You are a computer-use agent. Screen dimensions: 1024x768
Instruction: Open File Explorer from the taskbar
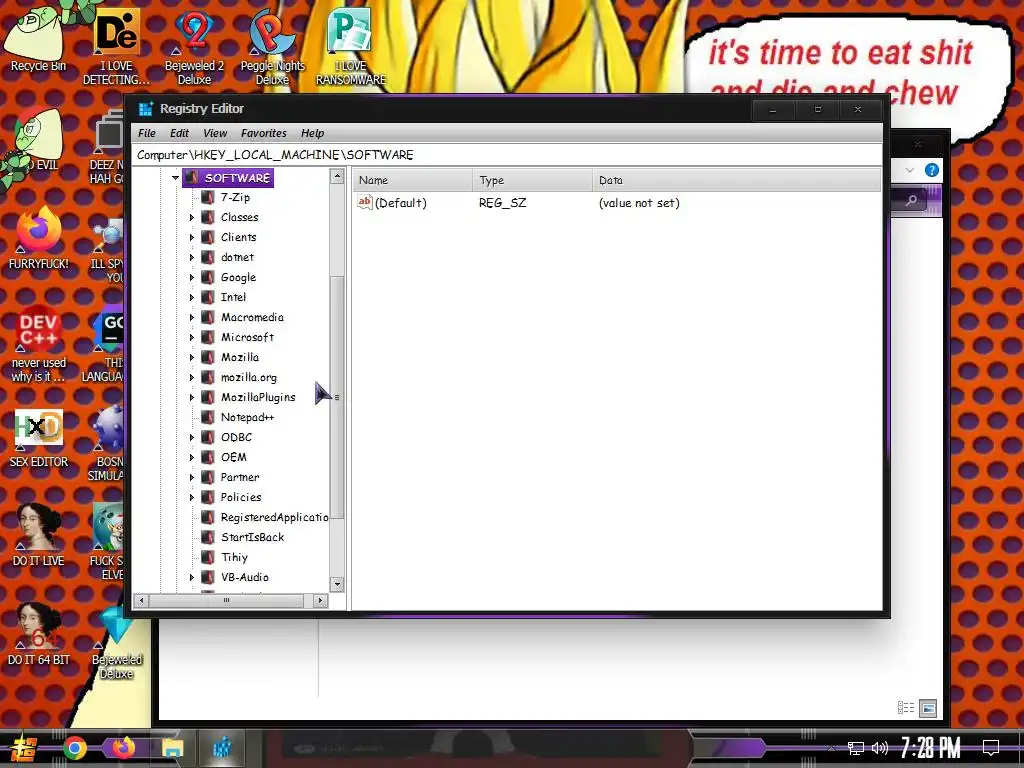point(172,748)
